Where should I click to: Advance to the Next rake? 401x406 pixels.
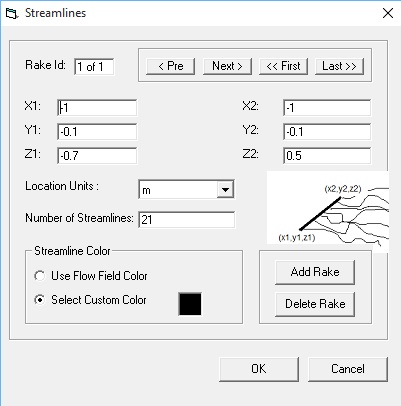[x=227, y=66]
